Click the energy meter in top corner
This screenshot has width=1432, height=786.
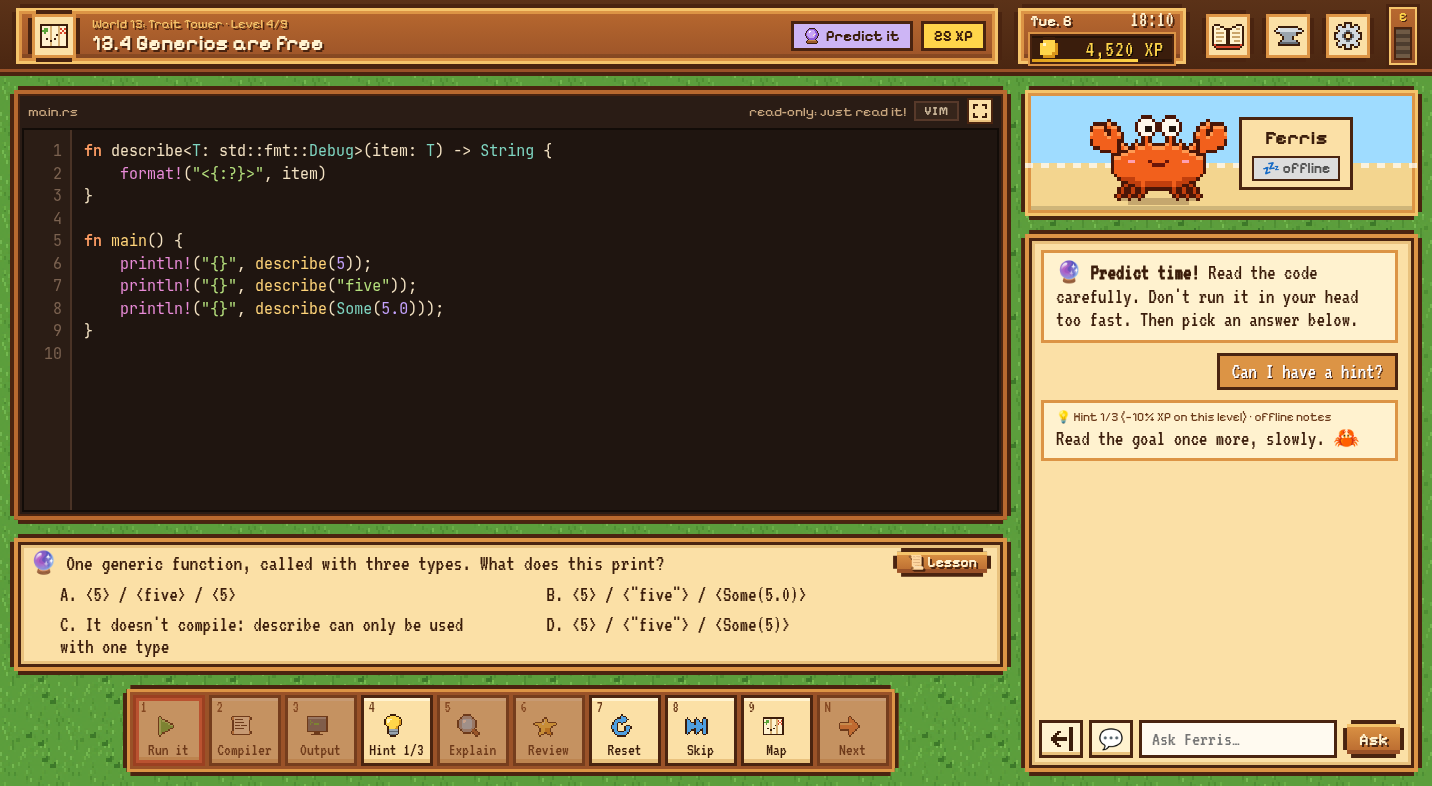point(1403,36)
